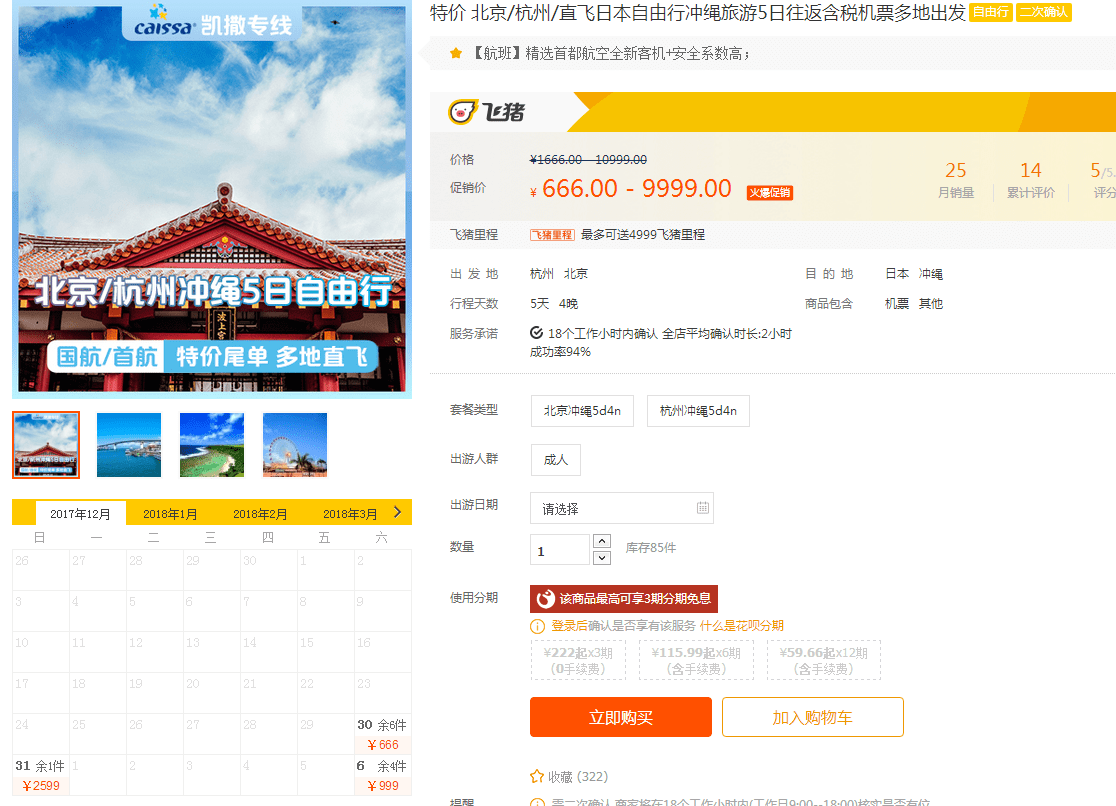Increase quantity with the up arrow
Viewport: 1116px width, 806px height.
click(602, 541)
